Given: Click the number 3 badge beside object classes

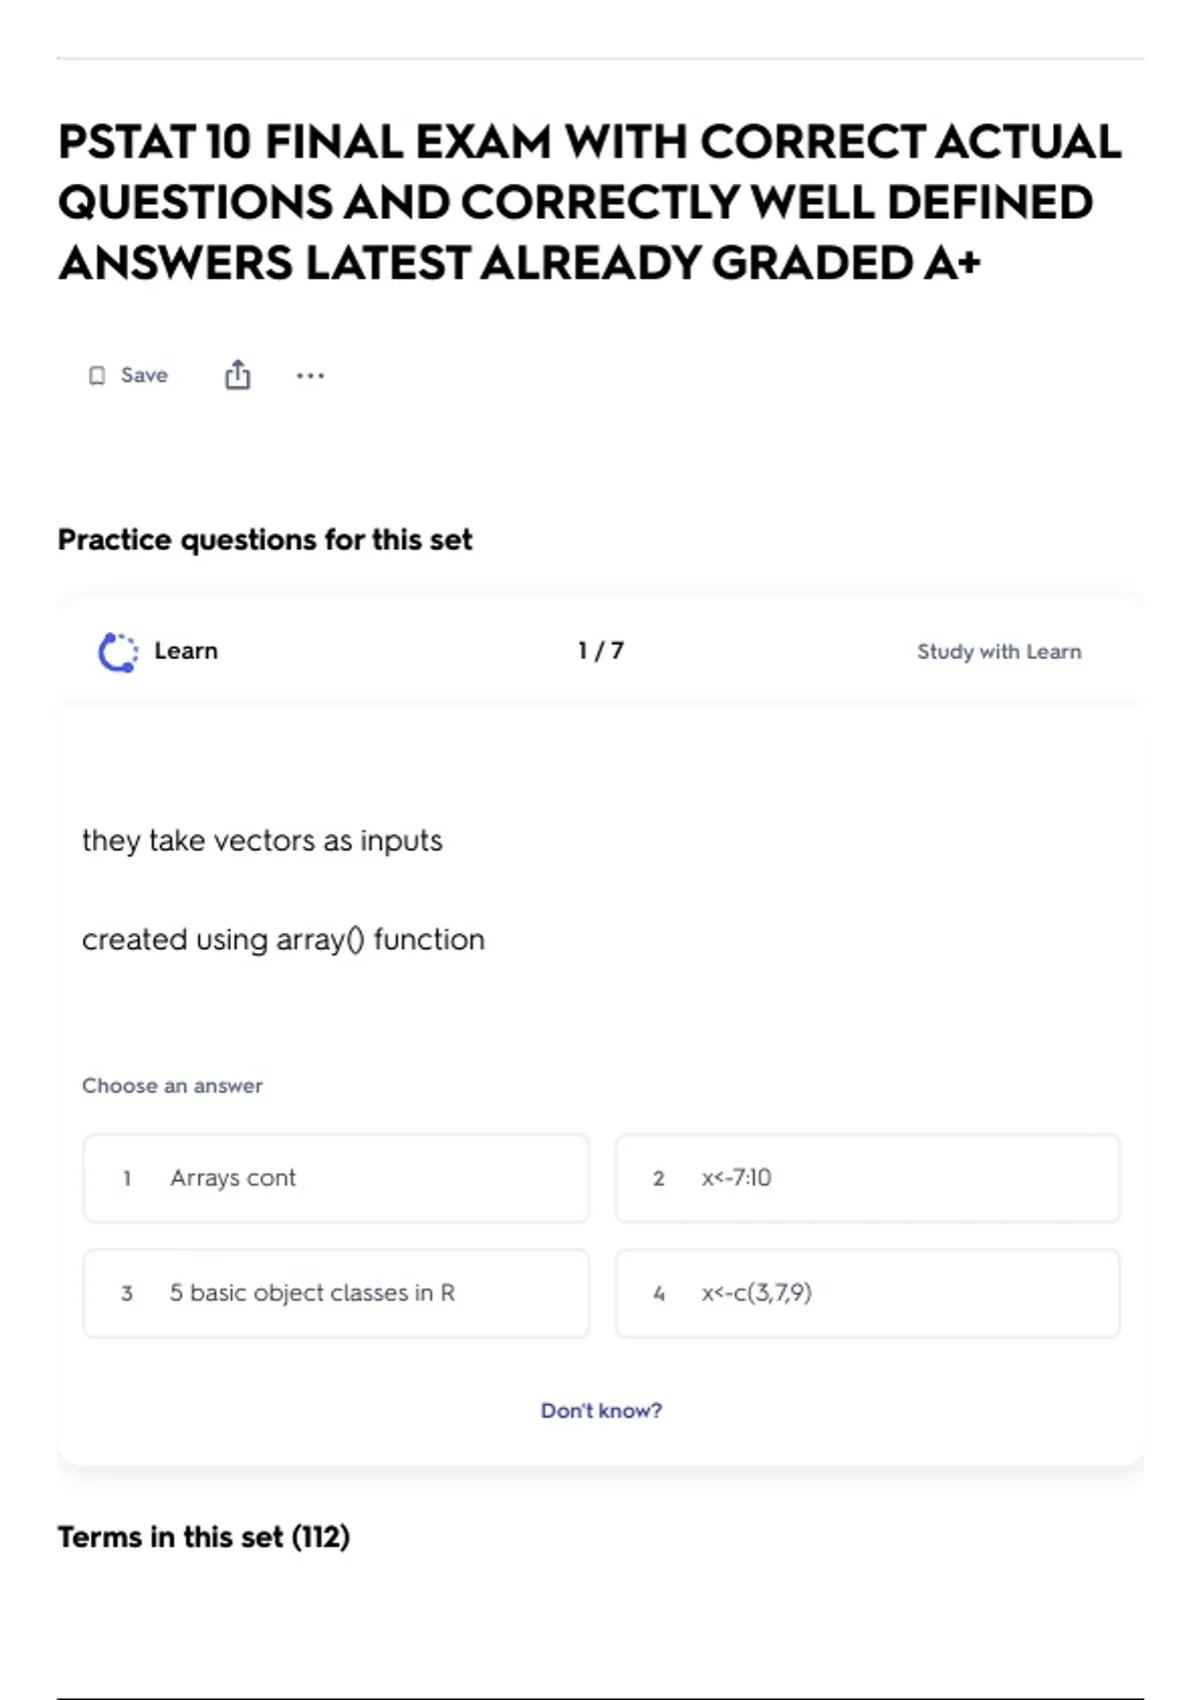Looking at the screenshot, I should [127, 1294].
